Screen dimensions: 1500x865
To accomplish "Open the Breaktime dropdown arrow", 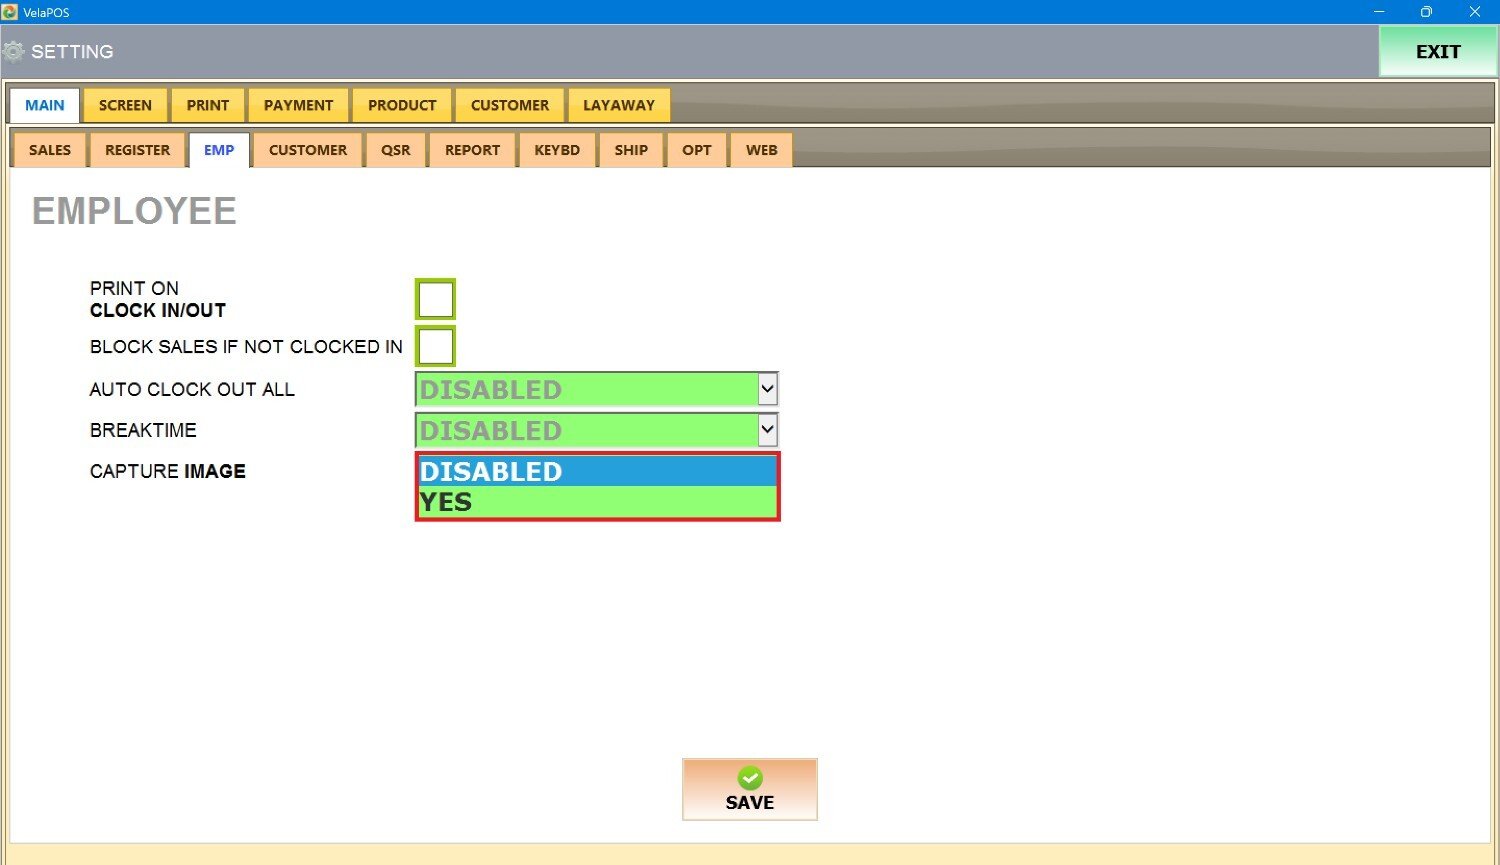I will [767, 430].
